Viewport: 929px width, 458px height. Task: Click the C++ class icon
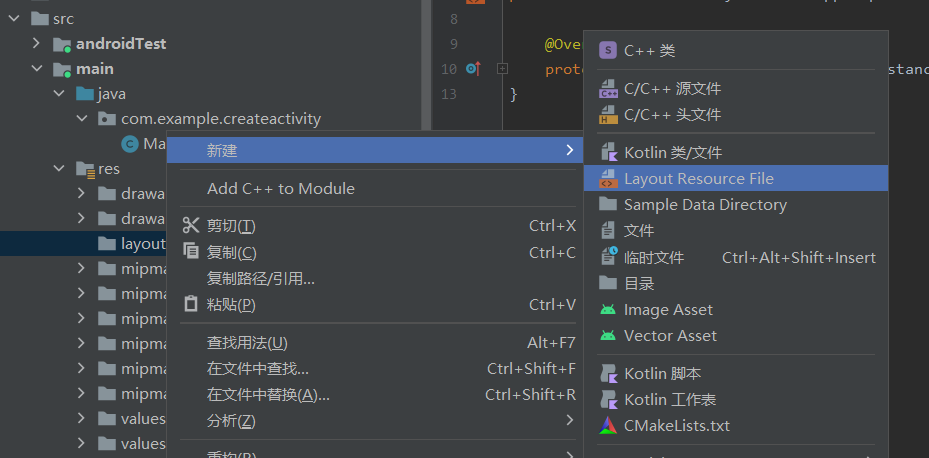click(x=607, y=50)
